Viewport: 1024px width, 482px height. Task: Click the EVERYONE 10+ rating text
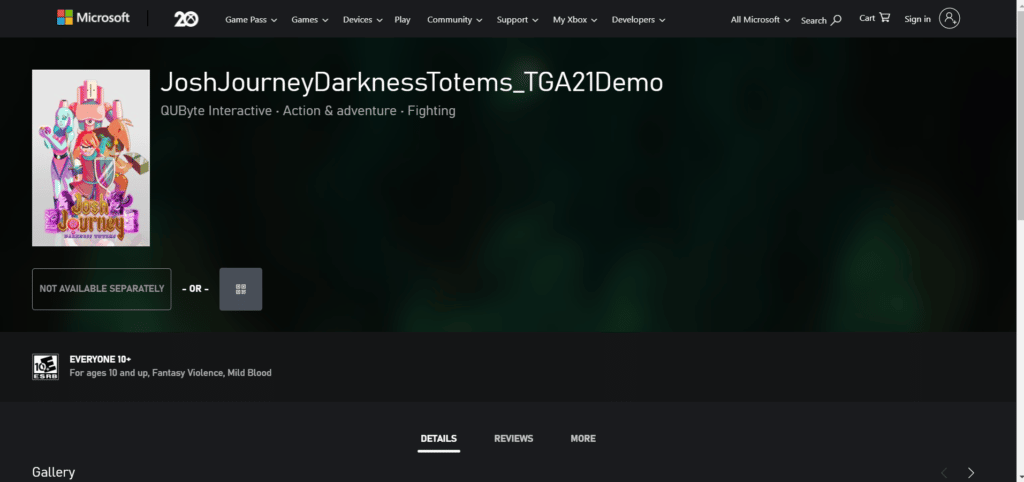pos(101,359)
